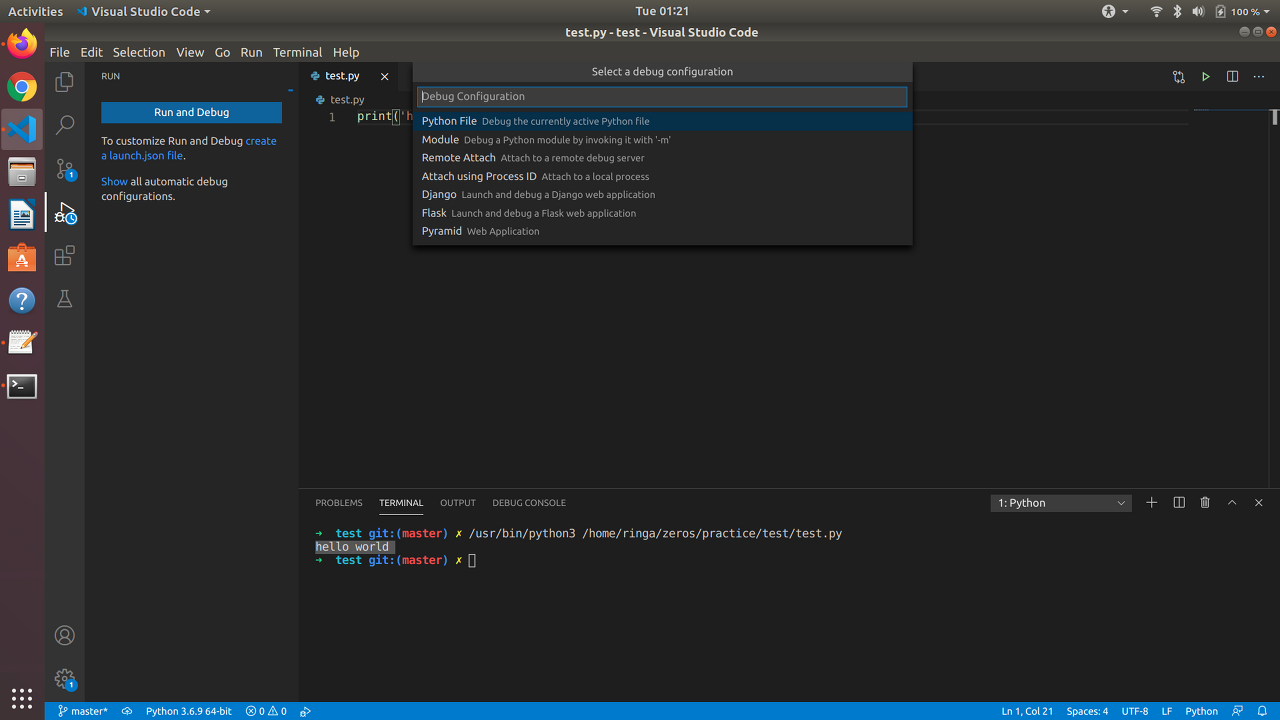Change end of line sequence LF
Screen dimensions: 1280x720
pyautogui.click(x=1167, y=711)
